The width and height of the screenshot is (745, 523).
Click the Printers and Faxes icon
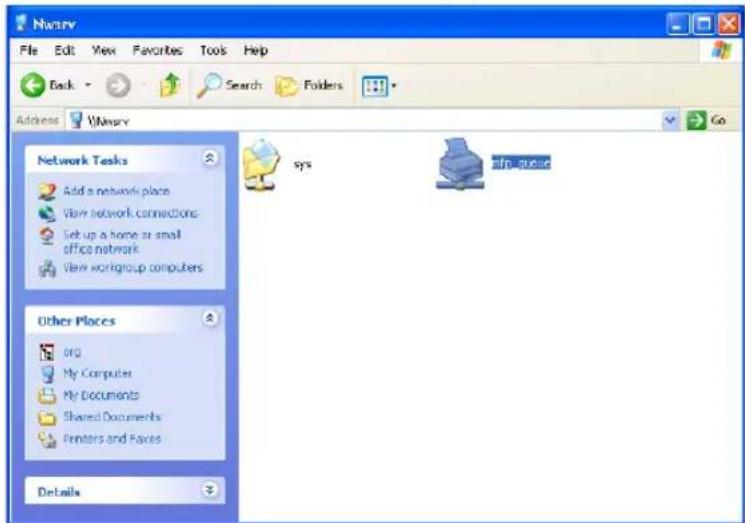(x=47, y=439)
